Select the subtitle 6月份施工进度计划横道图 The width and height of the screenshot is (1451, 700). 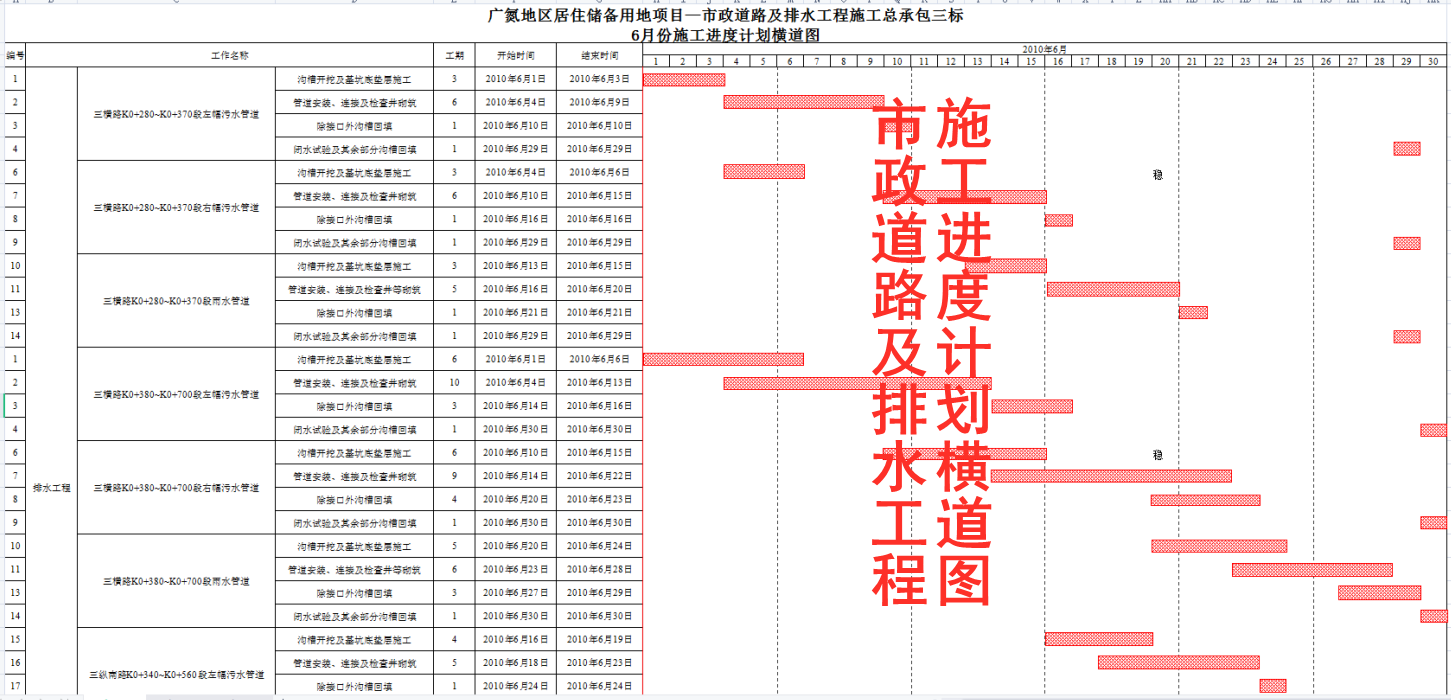pyautogui.click(x=726, y=34)
